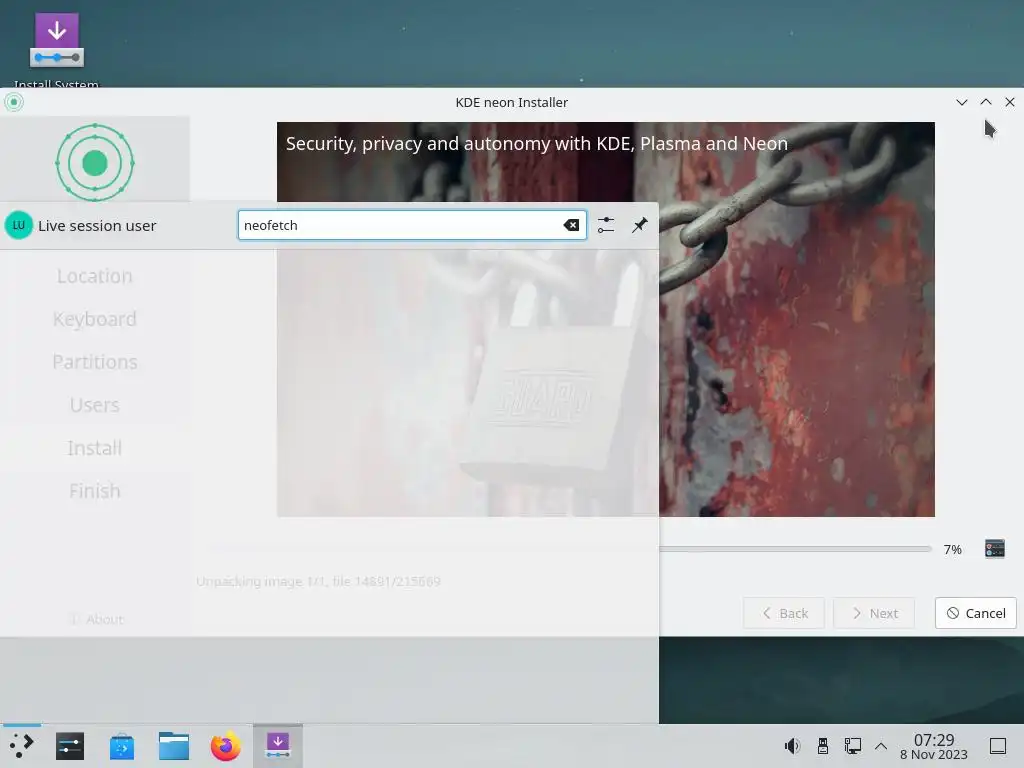Maximize the KDE neon Installer window
The width and height of the screenshot is (1024, 768).
[986, 103]
